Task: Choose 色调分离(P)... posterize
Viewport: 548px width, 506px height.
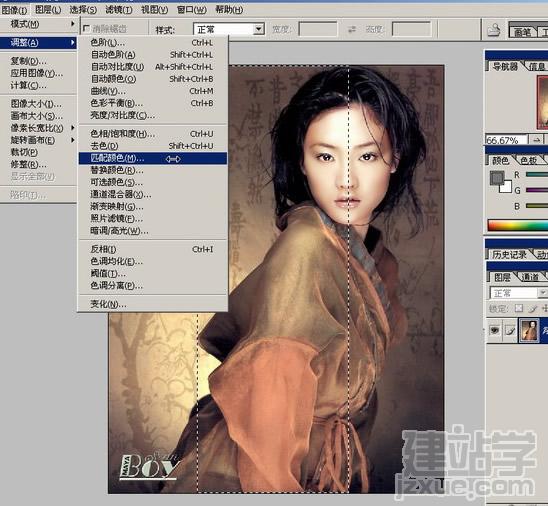Action: click(x=153, y=286)
